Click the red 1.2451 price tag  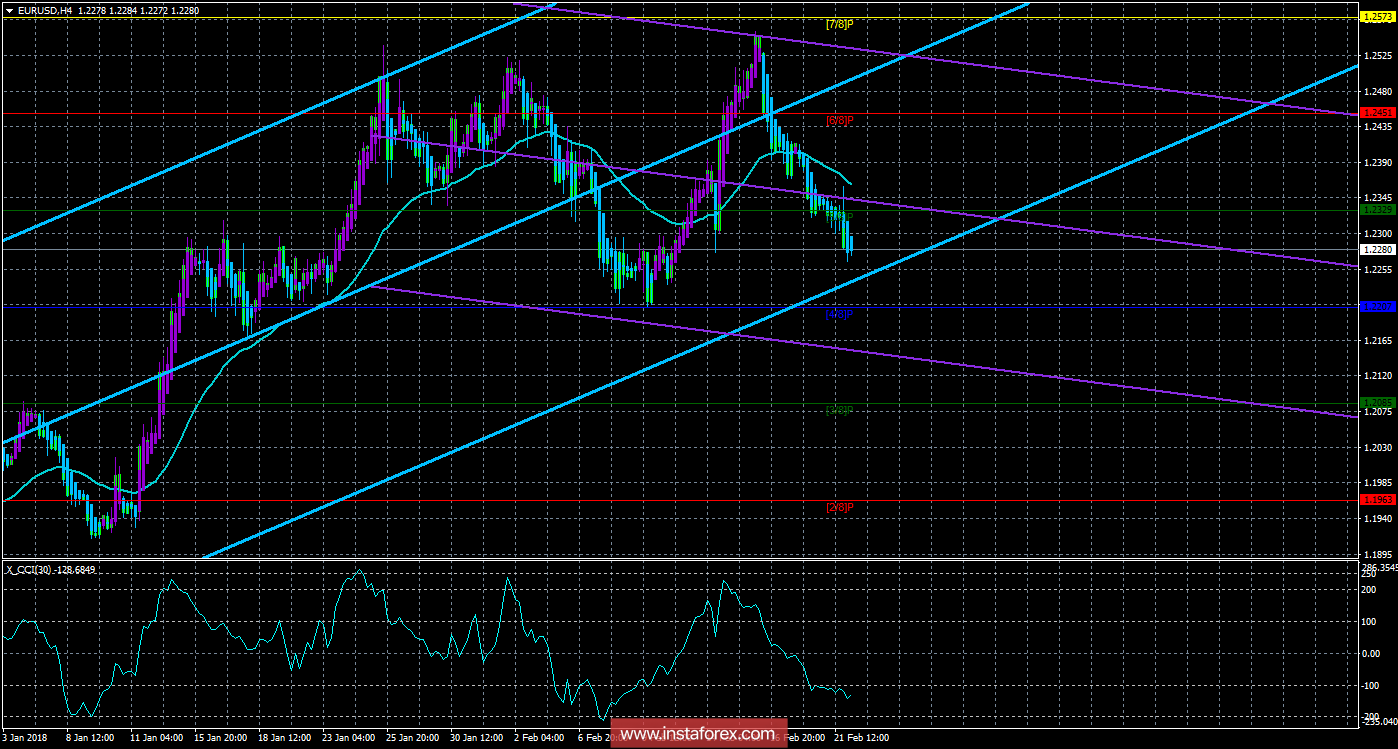[x=1377, y=114]
